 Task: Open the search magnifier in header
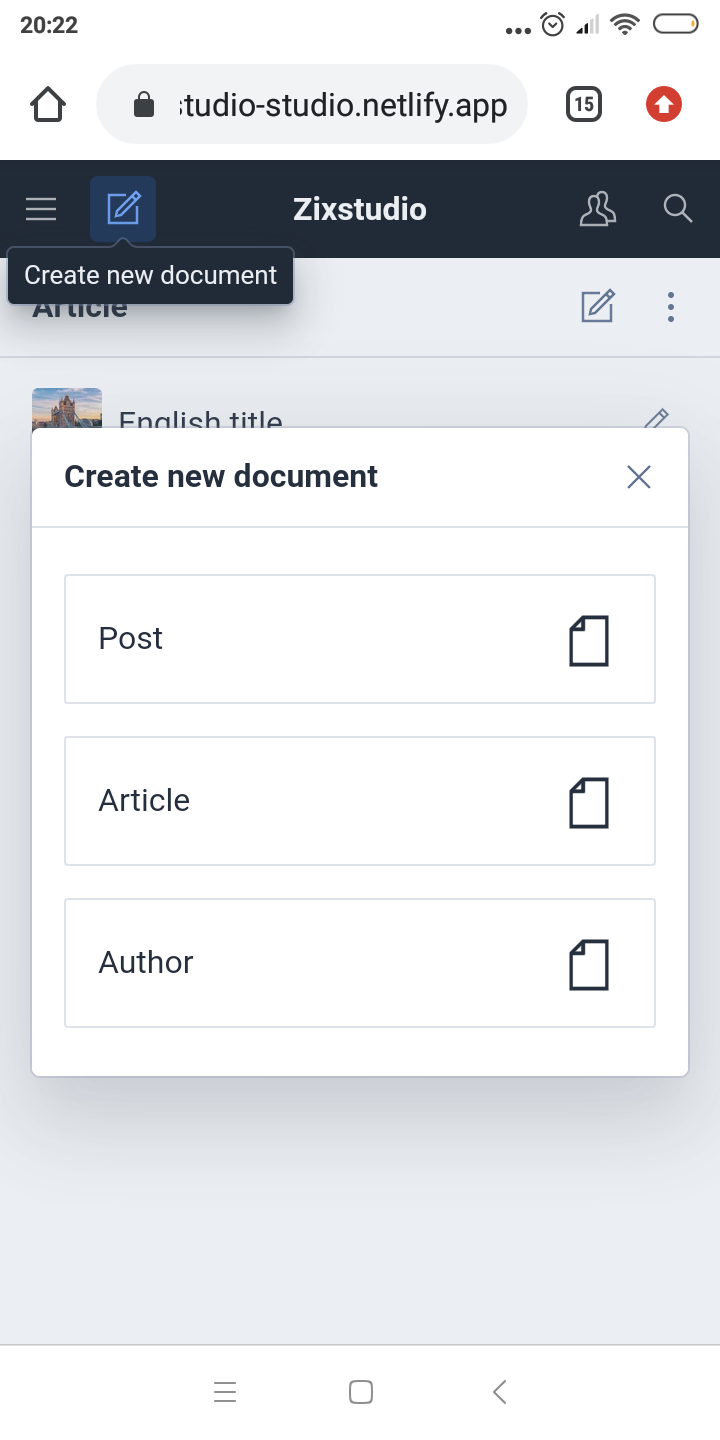[x=678, y=209]
